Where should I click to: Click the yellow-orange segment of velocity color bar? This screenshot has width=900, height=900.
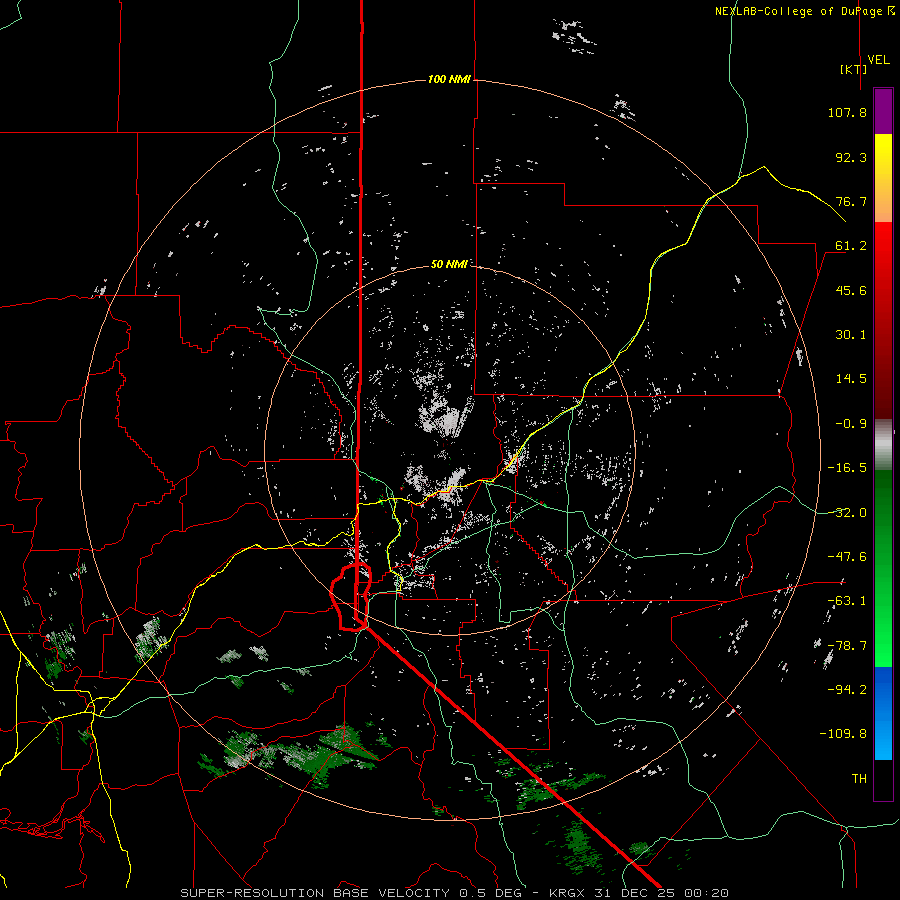883,178
